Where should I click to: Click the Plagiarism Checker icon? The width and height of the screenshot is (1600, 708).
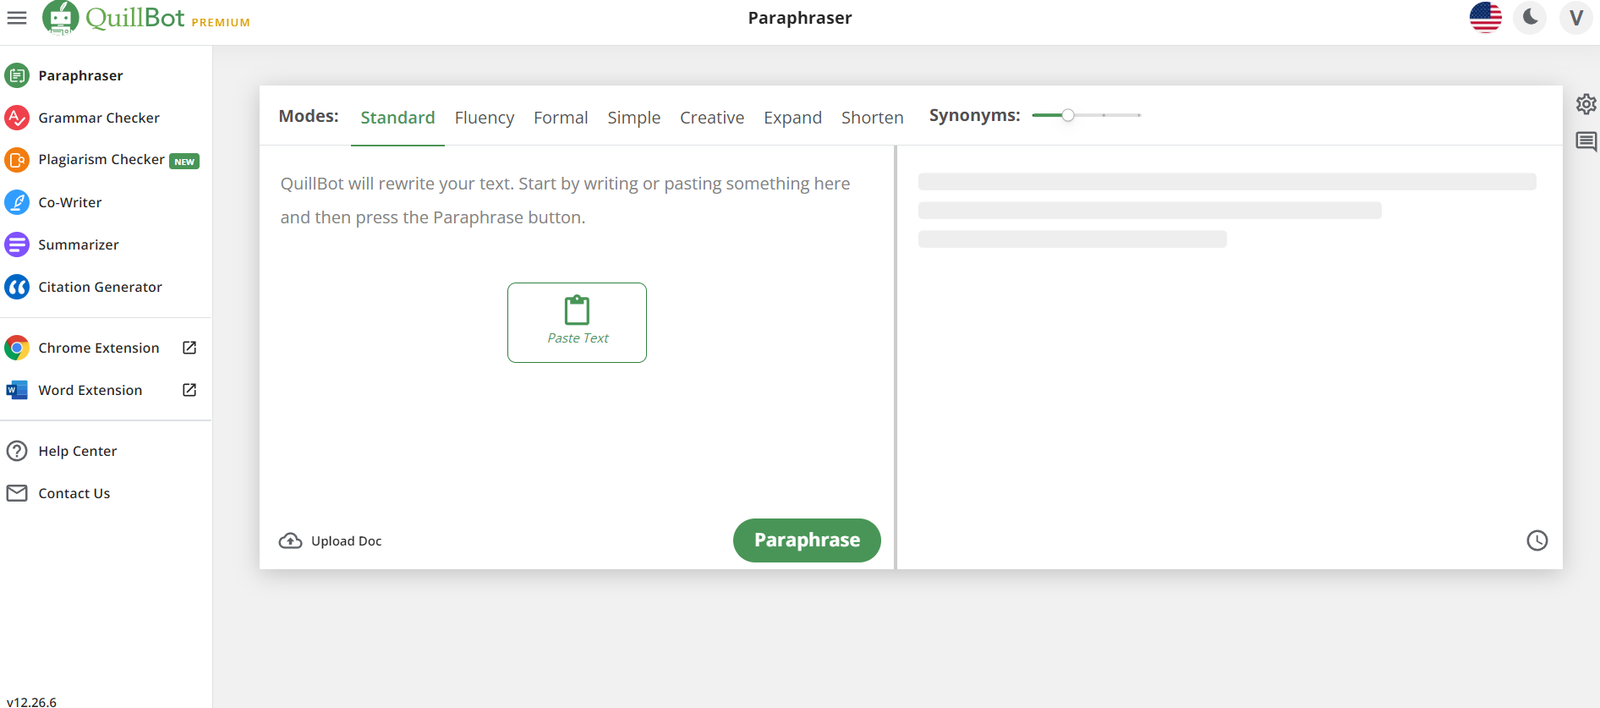(17, 160)
